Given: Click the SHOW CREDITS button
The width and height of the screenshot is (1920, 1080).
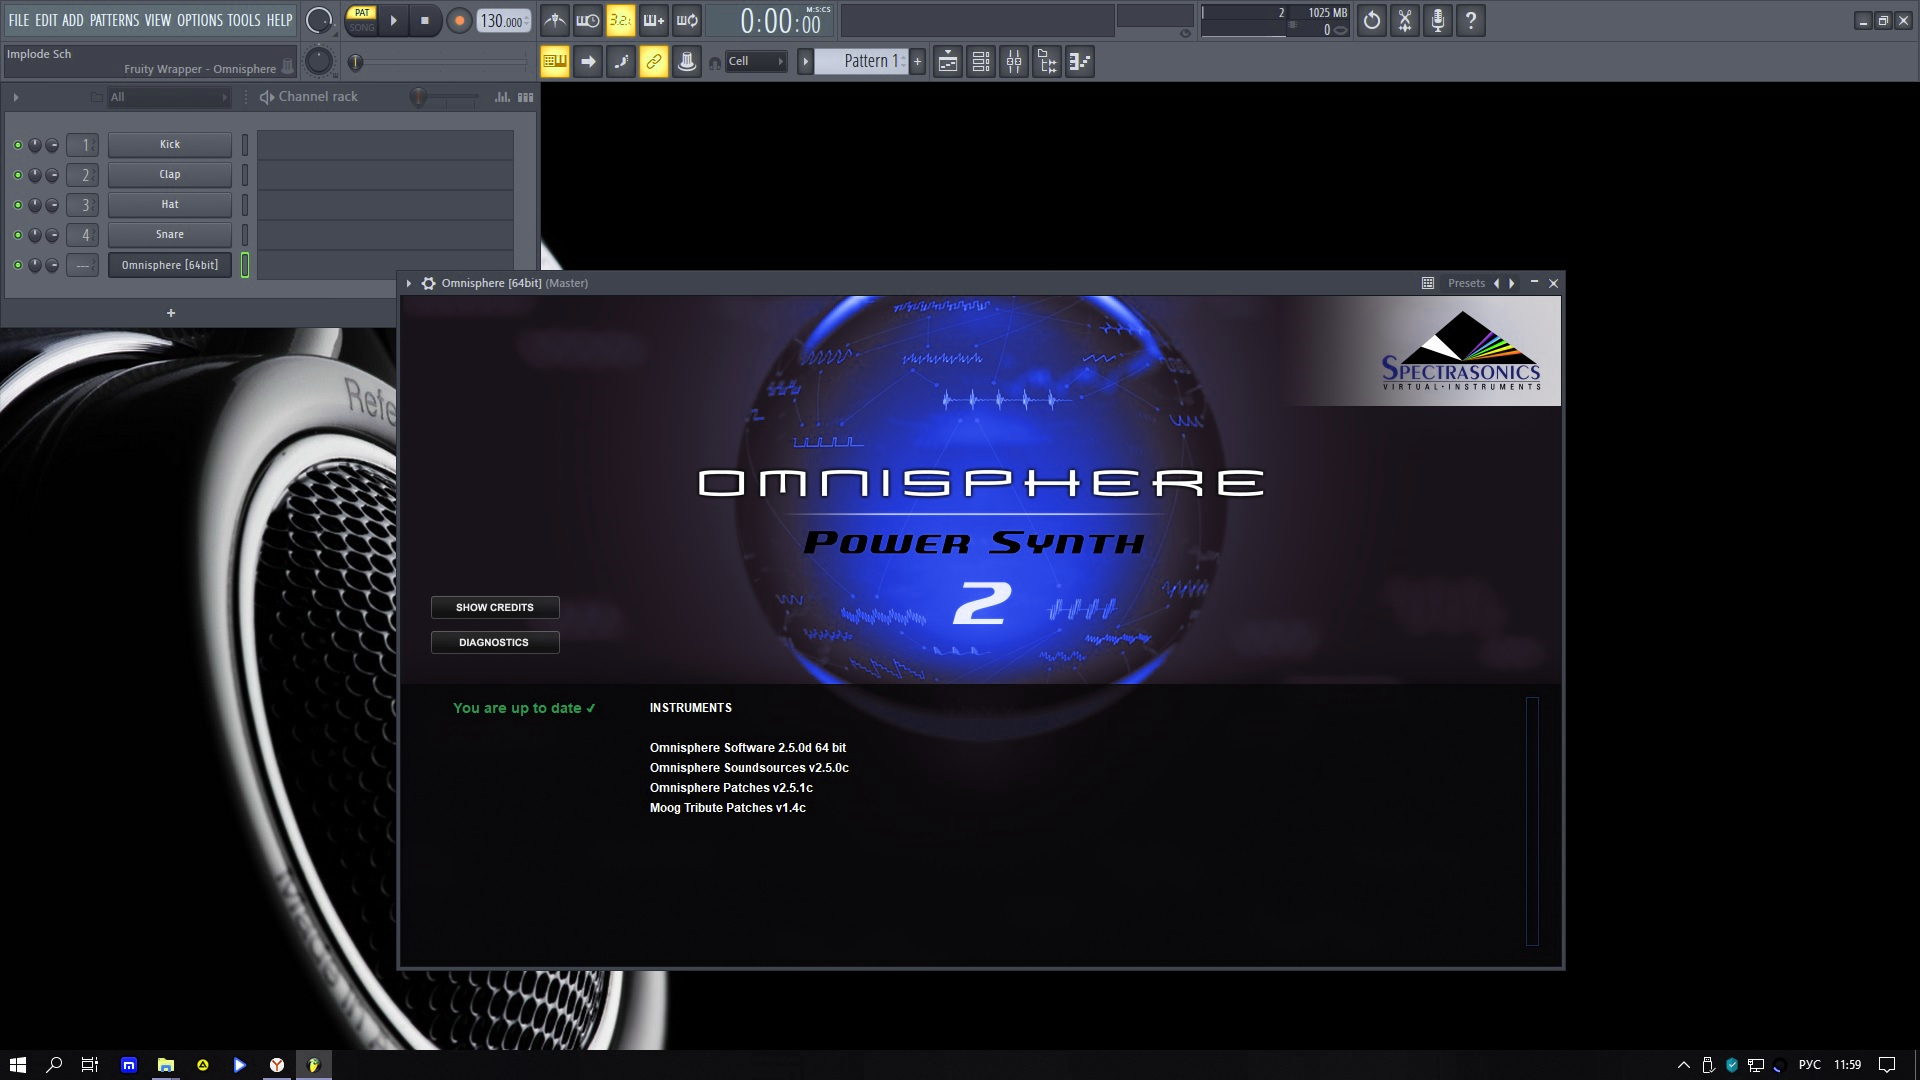Looking at the screenshot, I should [495, 608].
